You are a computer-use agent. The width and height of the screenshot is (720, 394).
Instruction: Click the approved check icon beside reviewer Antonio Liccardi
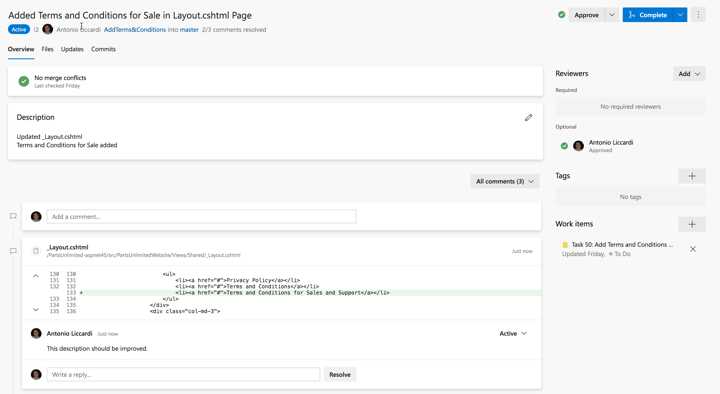pyautogui.click(x=564, y=146)
